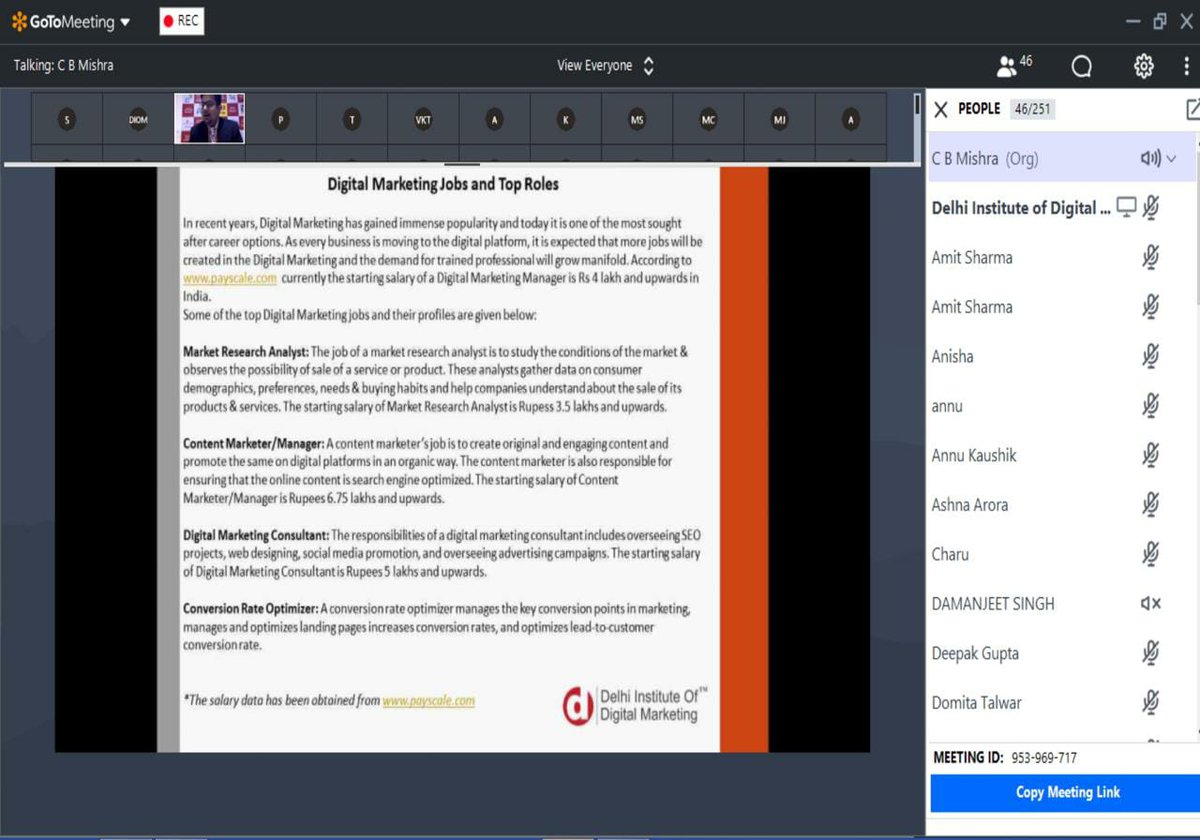The width and height of the screenshot is (1200, 840).
Task: Pop out the People panel
Action: click(1192, 109)
